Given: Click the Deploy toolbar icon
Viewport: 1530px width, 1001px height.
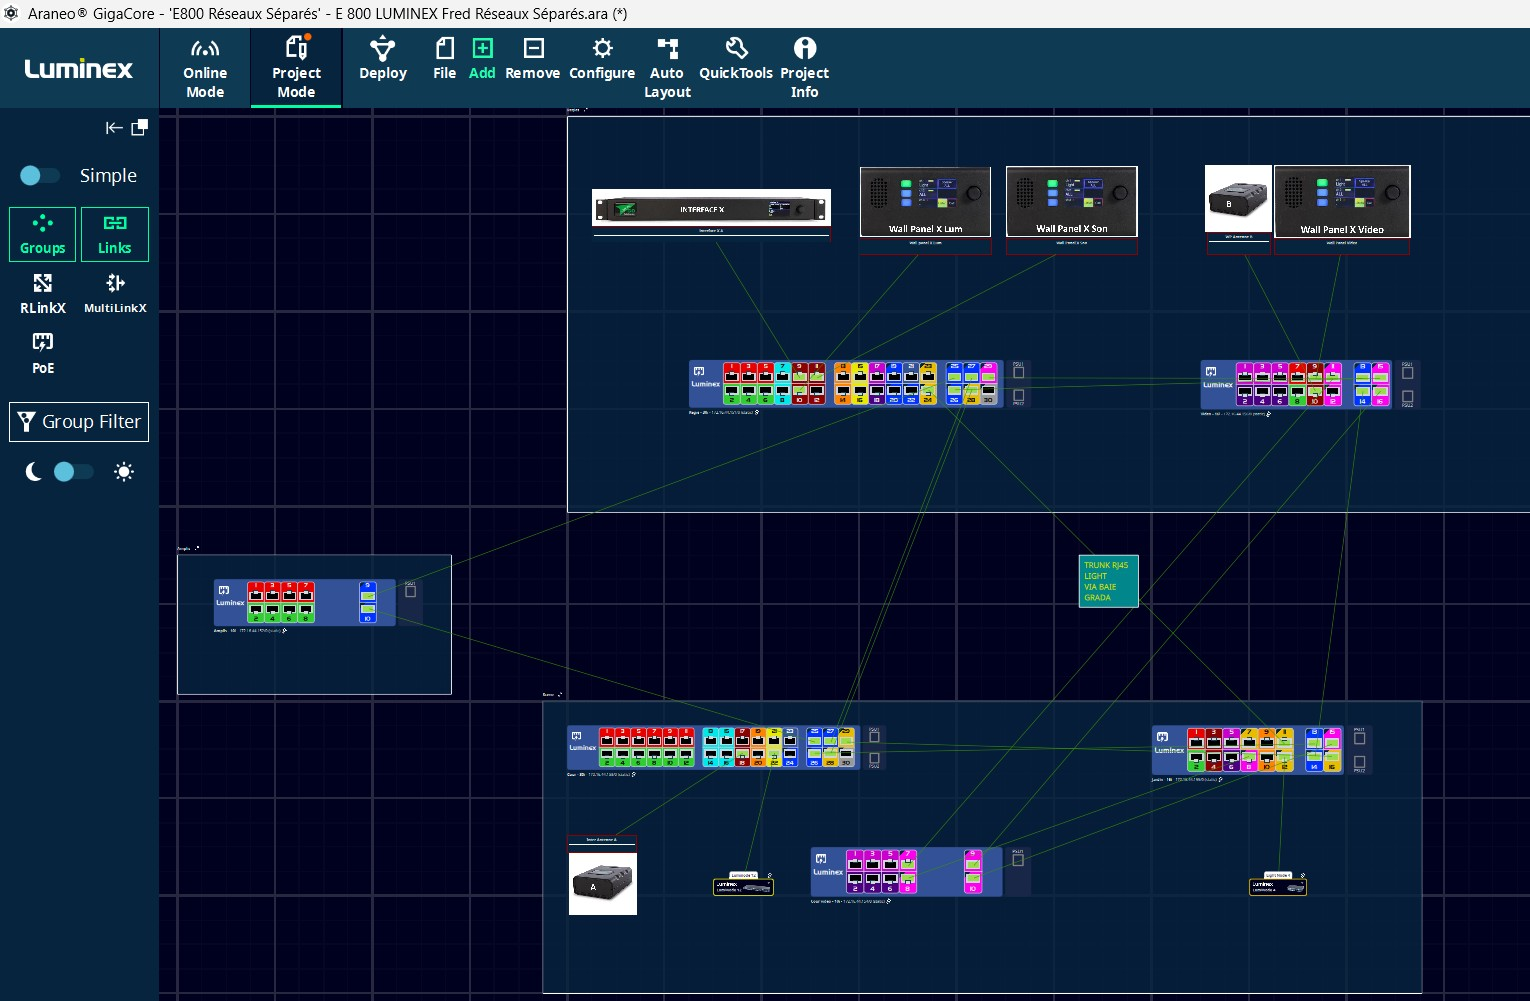Looking at the screenshot, I should [x=383, y=59].
